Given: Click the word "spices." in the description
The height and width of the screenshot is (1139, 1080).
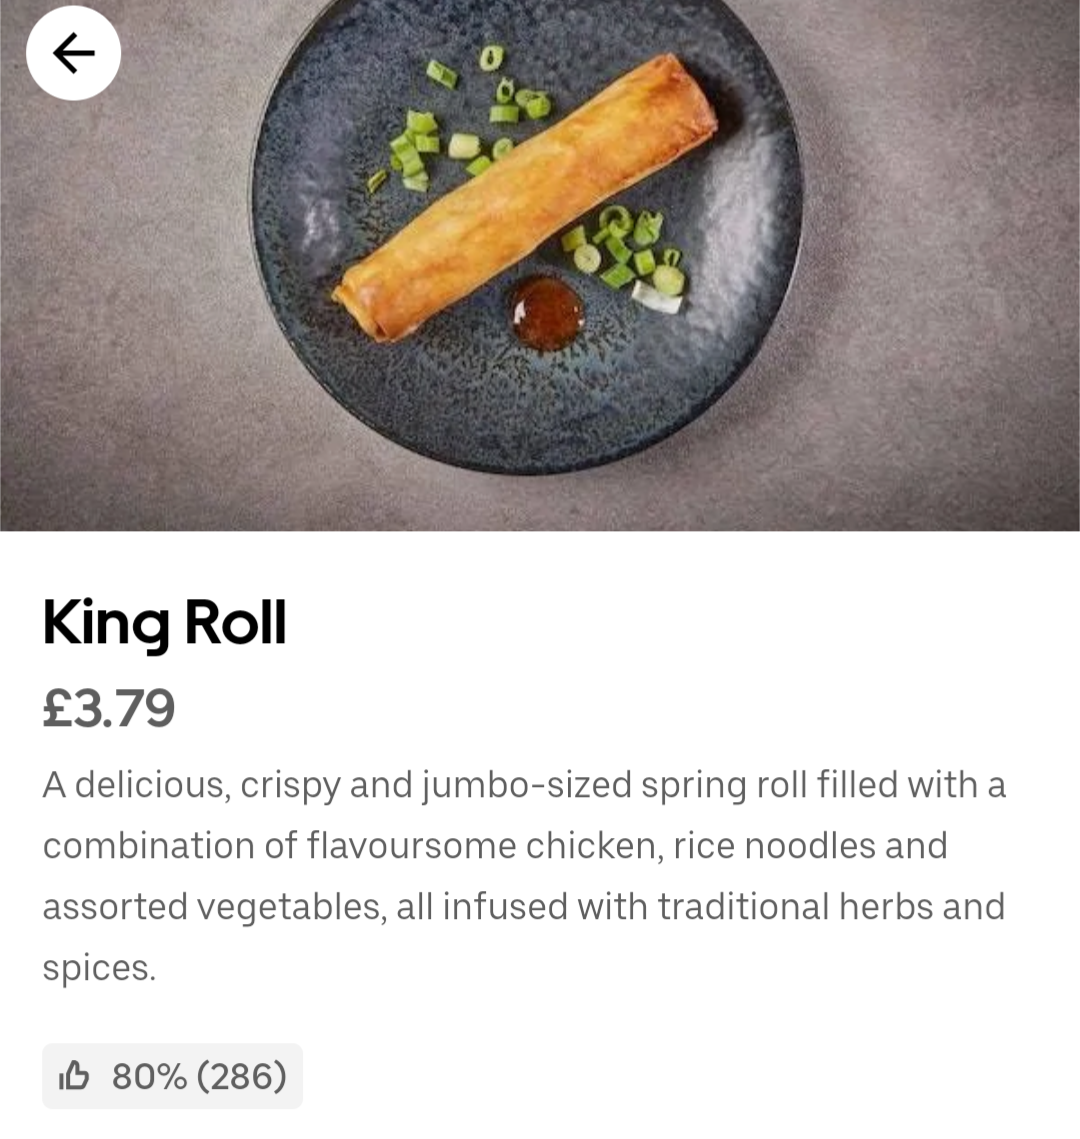Looking at the screenshot, I should coord(99,968).
